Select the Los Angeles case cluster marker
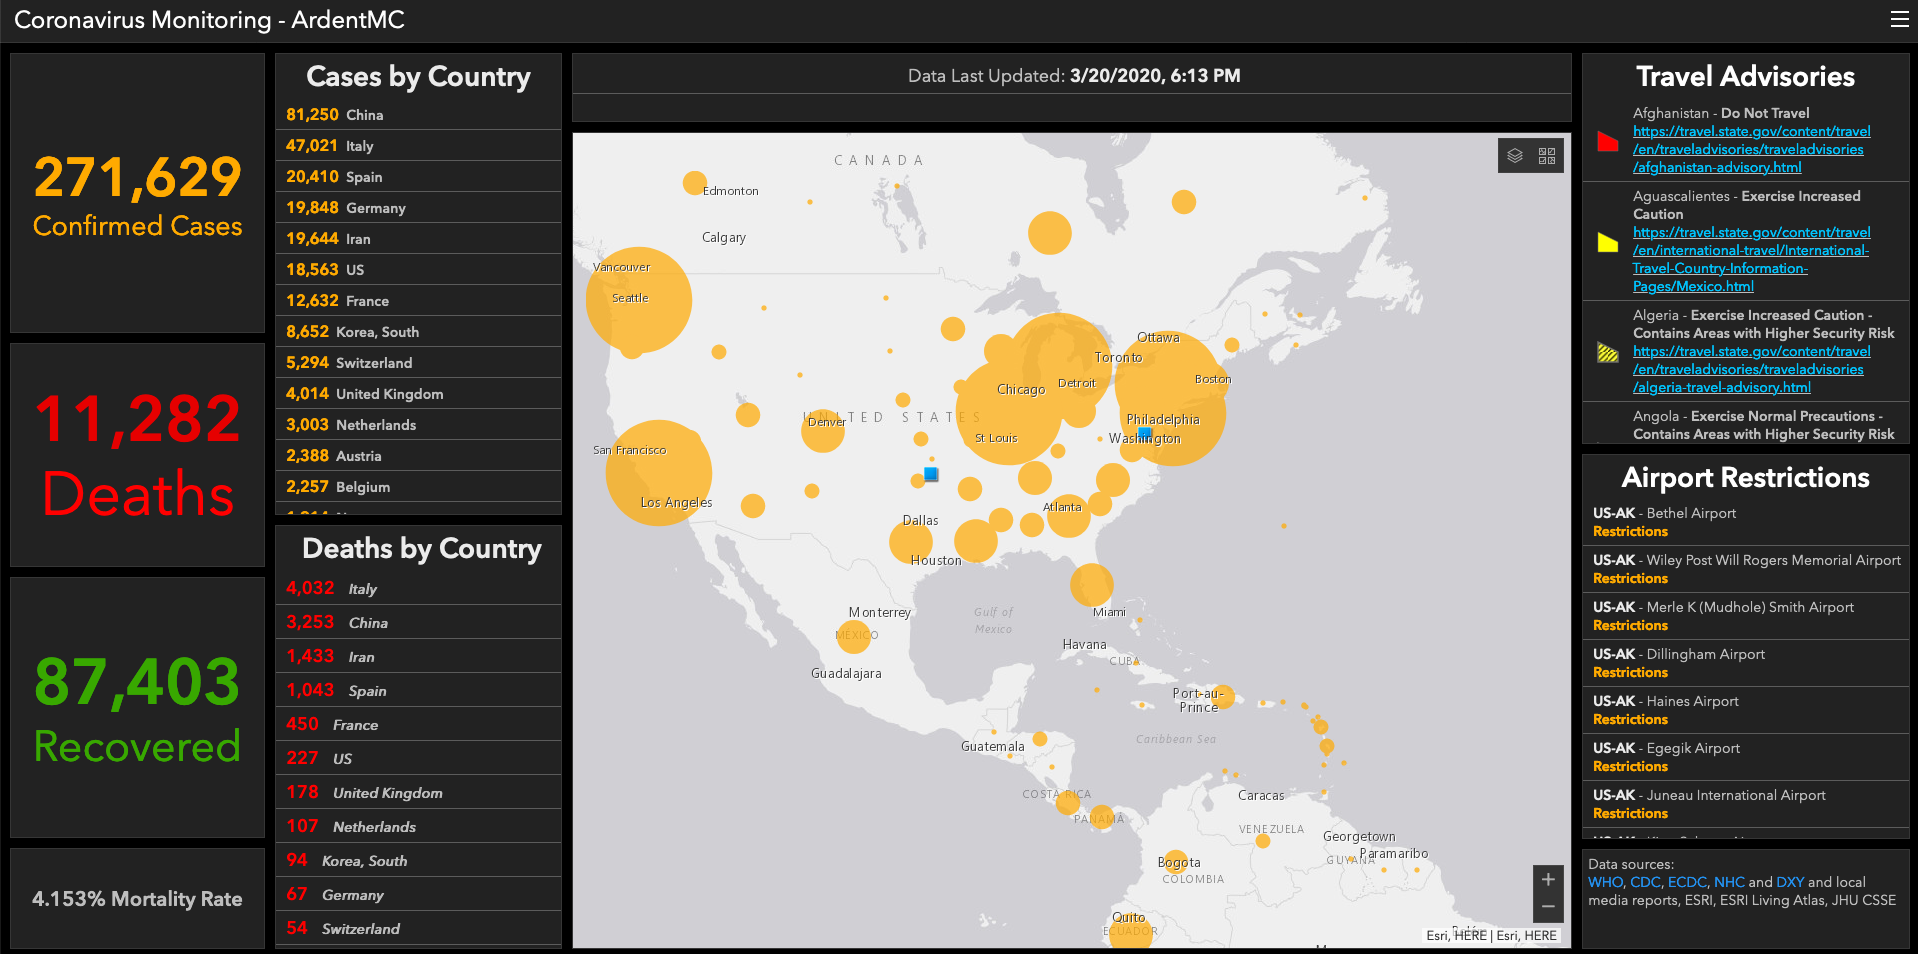 point(659,472)
